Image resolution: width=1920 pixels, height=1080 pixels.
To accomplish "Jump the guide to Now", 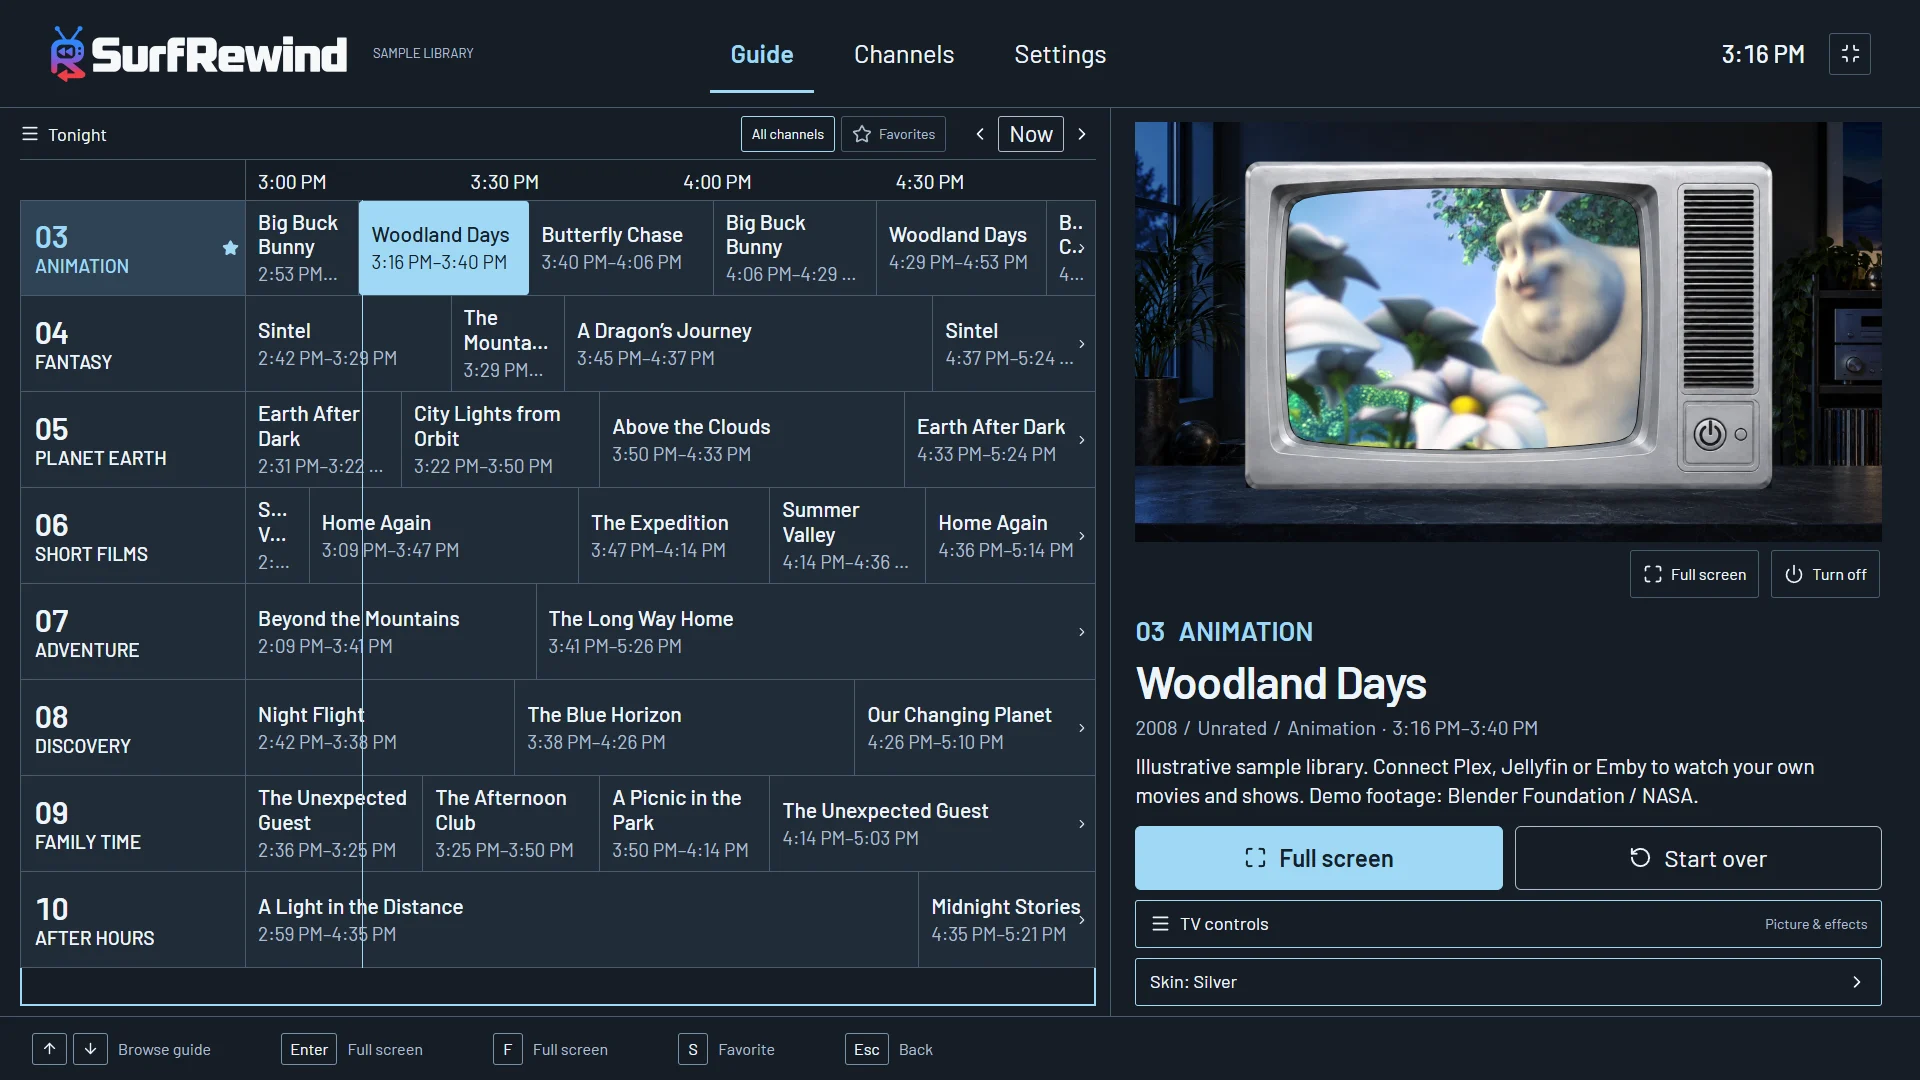I will click(1031, 134).
